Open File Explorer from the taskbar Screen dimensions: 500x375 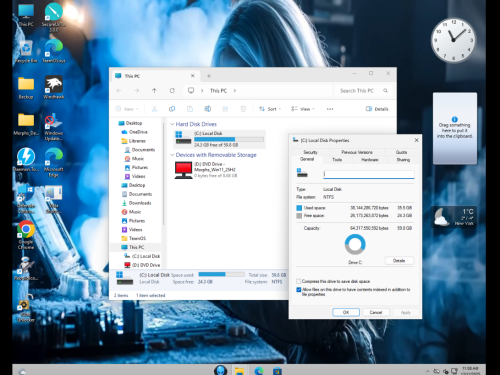[239, 371]
